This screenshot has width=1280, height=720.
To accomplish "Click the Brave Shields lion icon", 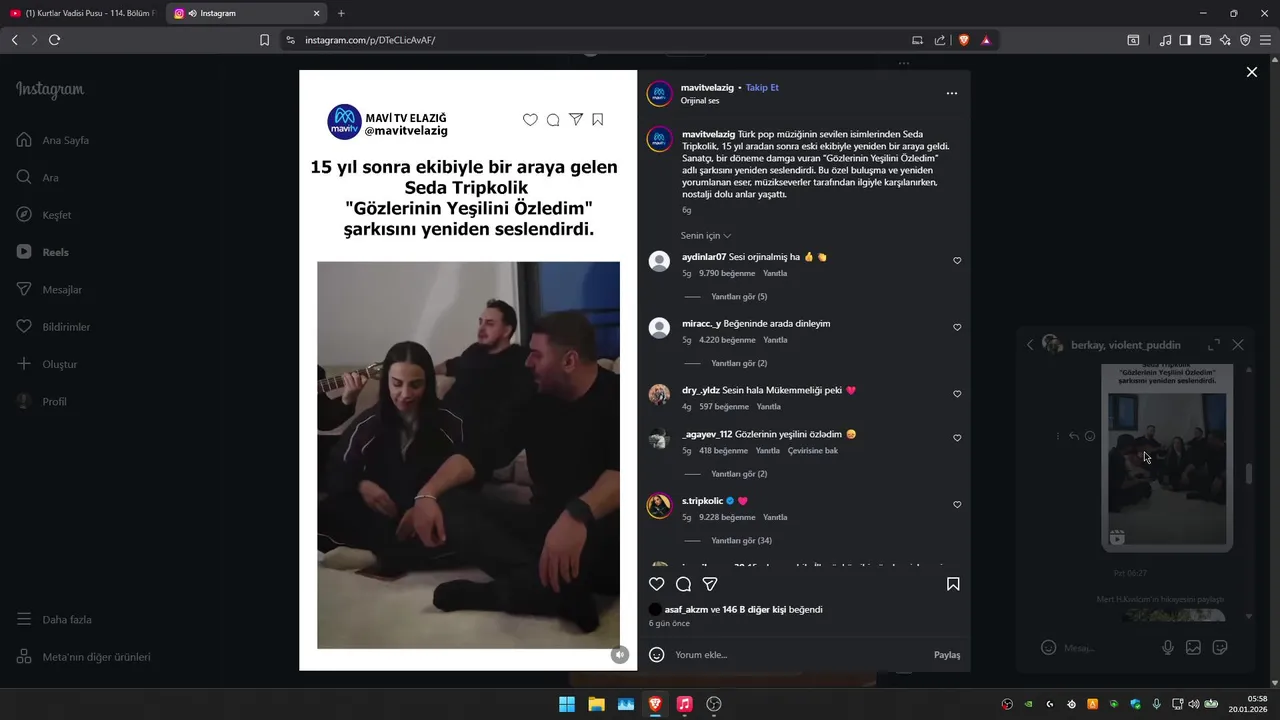I will (964, 40).
